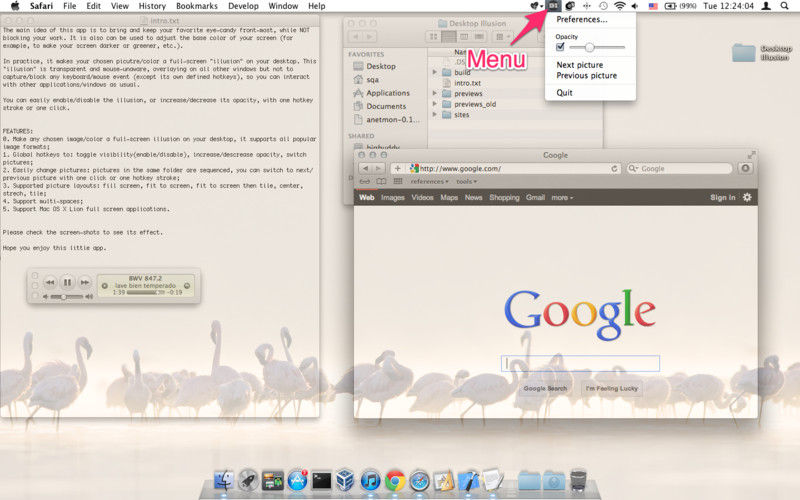Image resolution: width=800 pixels, height=500 pixels.
Task: Open VirtualBox cube icon in the Dock
Action: [346, 480]
